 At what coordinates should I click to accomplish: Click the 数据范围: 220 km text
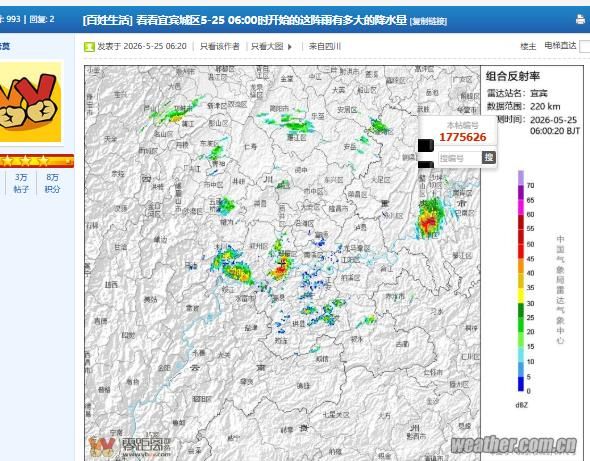pos(523,107)
